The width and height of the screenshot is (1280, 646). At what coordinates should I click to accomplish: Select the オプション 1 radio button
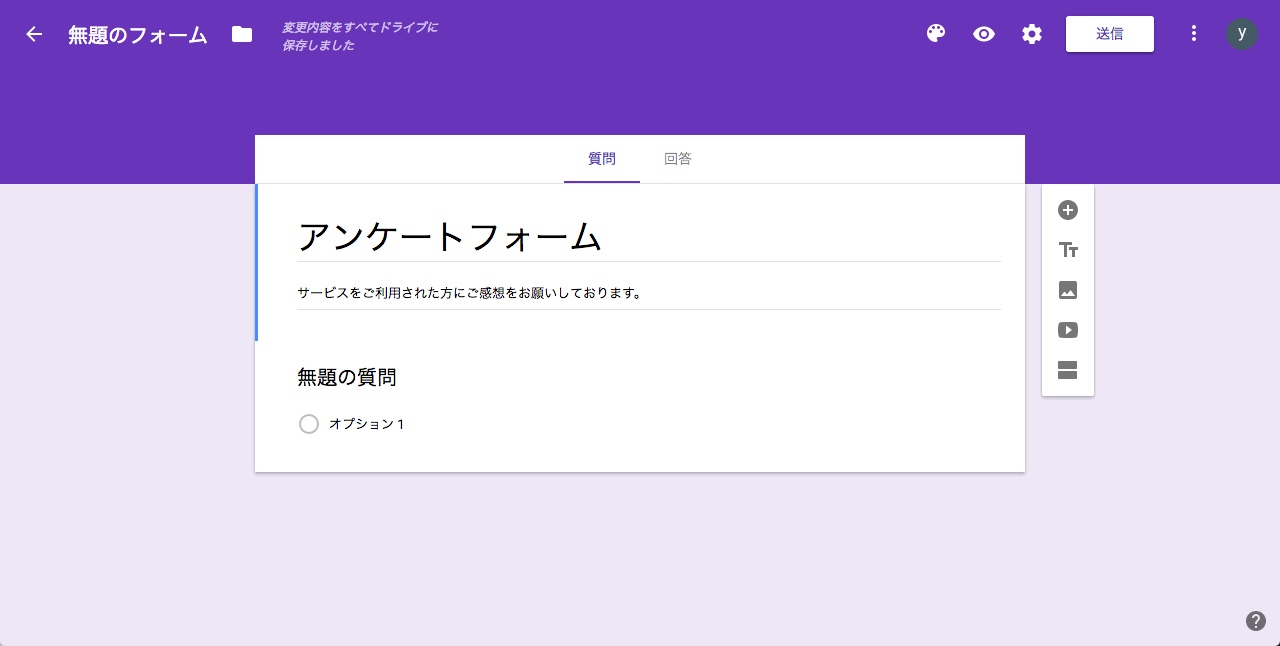pos(309,424)
